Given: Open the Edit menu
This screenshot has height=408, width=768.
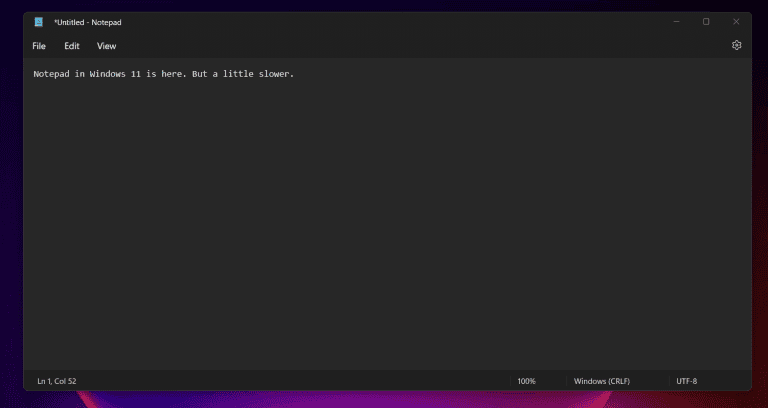Looking at the screenshot, I should (72, 46).
